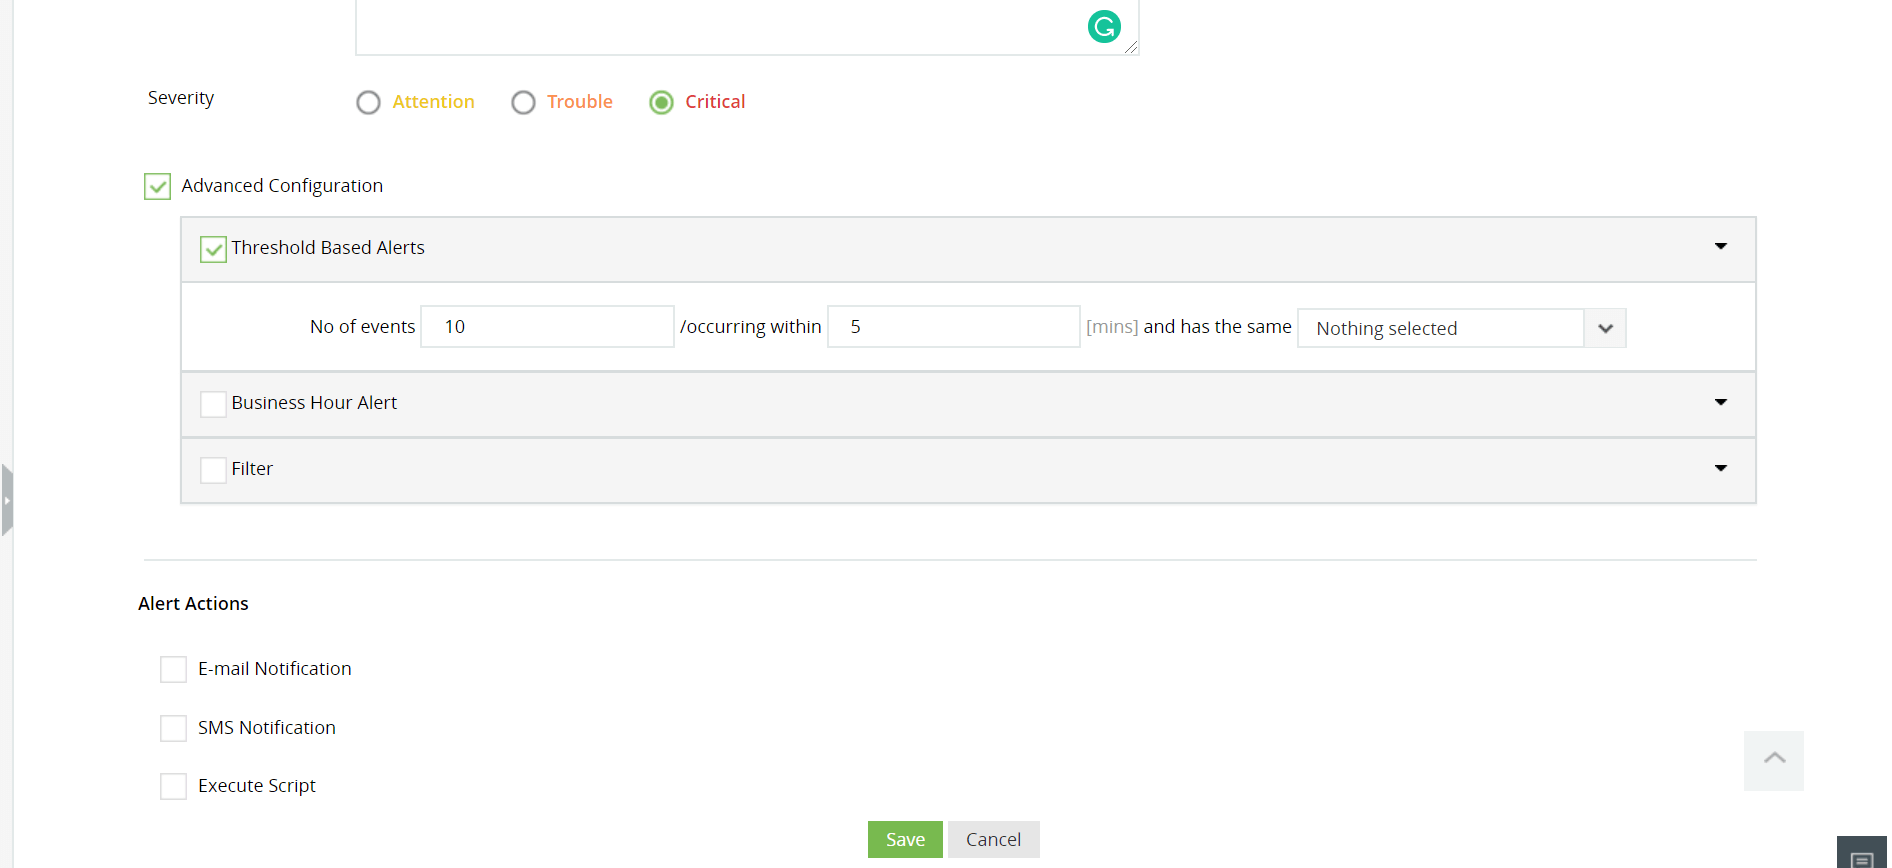Click the Cancel button
The height and width of the screenshot is (868, 1892).
point(993,839)
